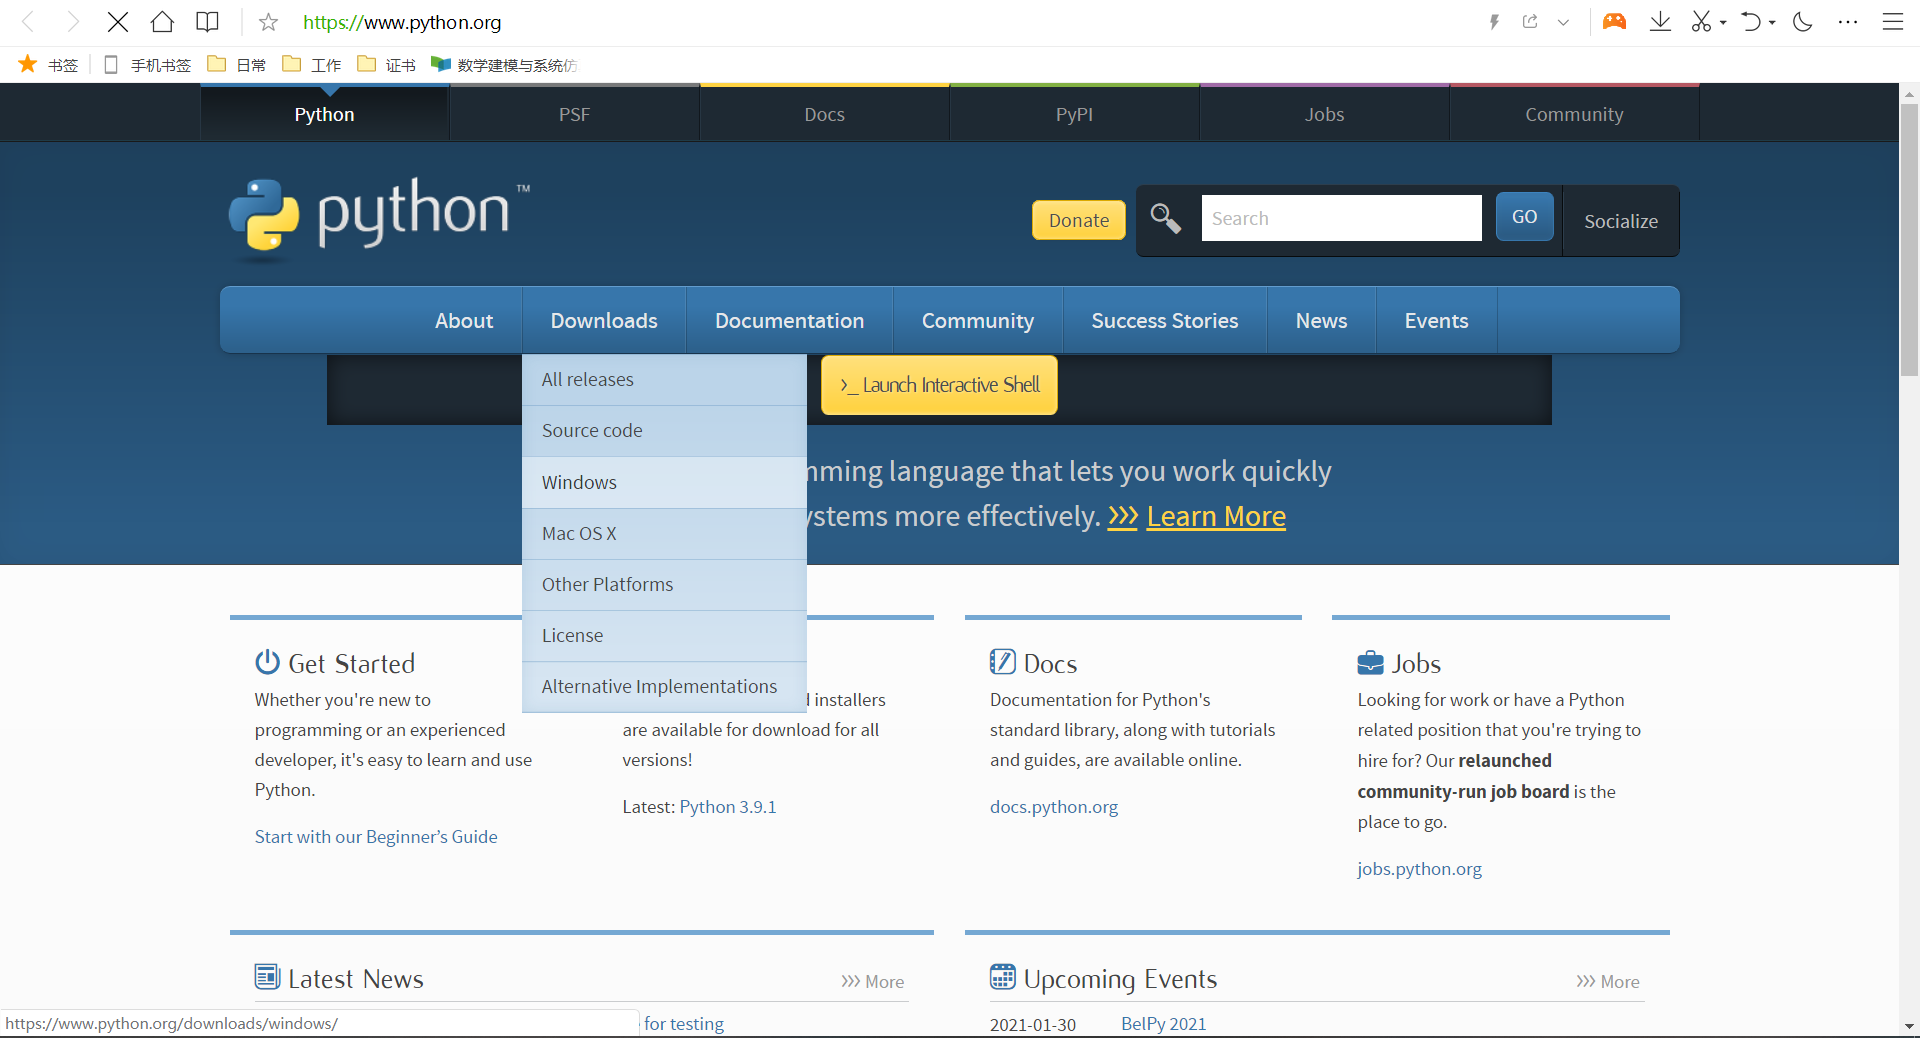This screenshot has height=1038, width=1920.
Task: Switch to the Community top tab
Action: click(1574, 114)
